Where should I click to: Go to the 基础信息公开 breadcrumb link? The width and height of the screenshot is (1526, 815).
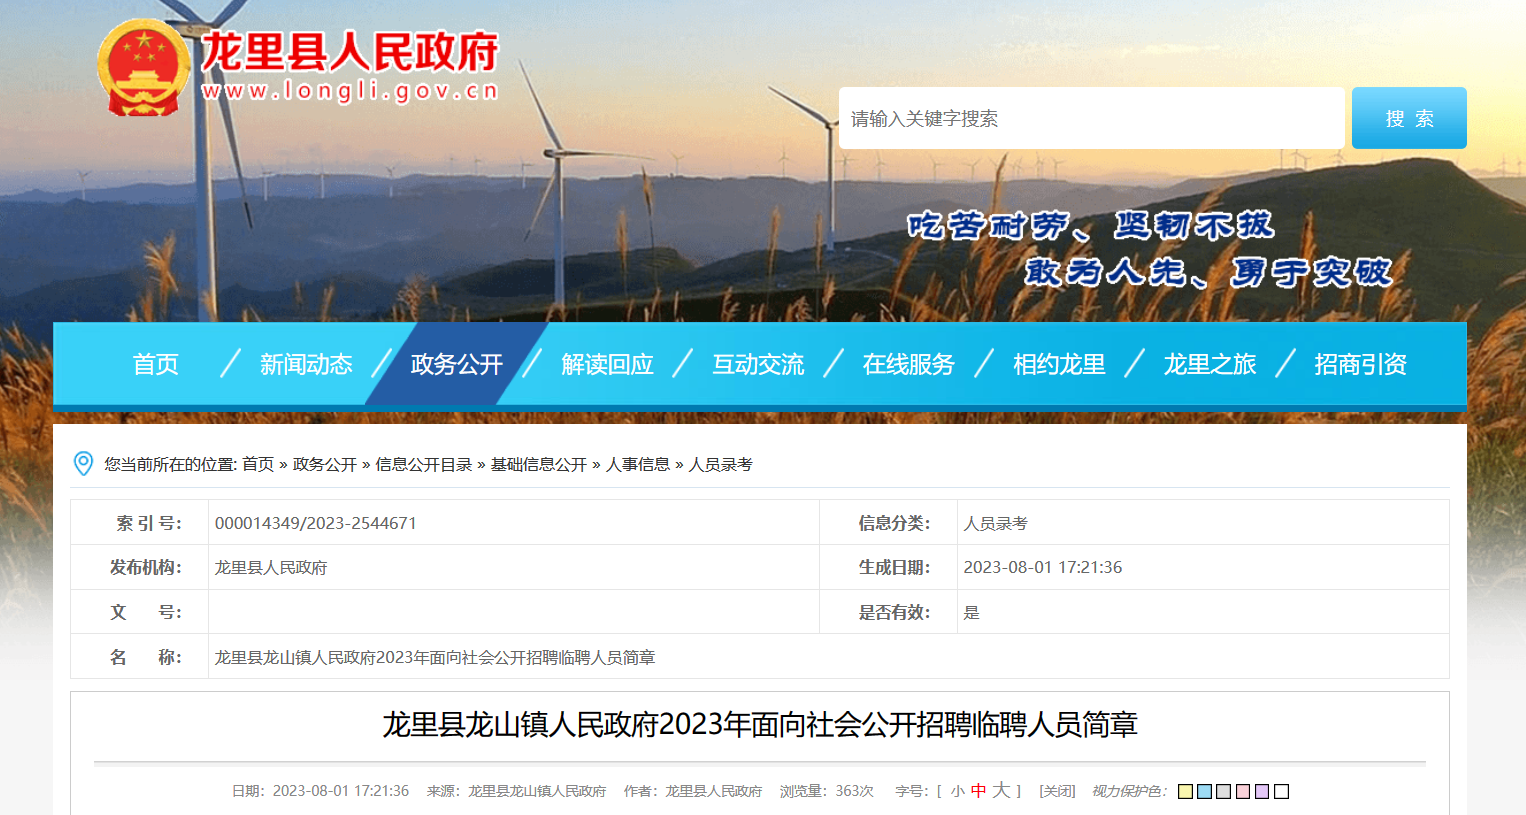click(539, 464)
